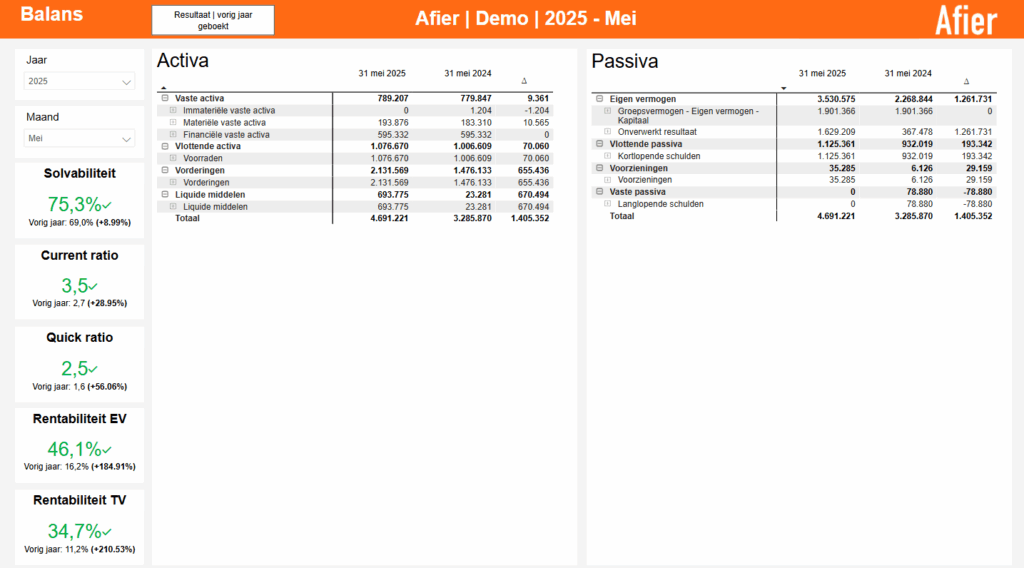Expand the Materiële vaste activa row
1024x568 pixels.
click(173, 122)
